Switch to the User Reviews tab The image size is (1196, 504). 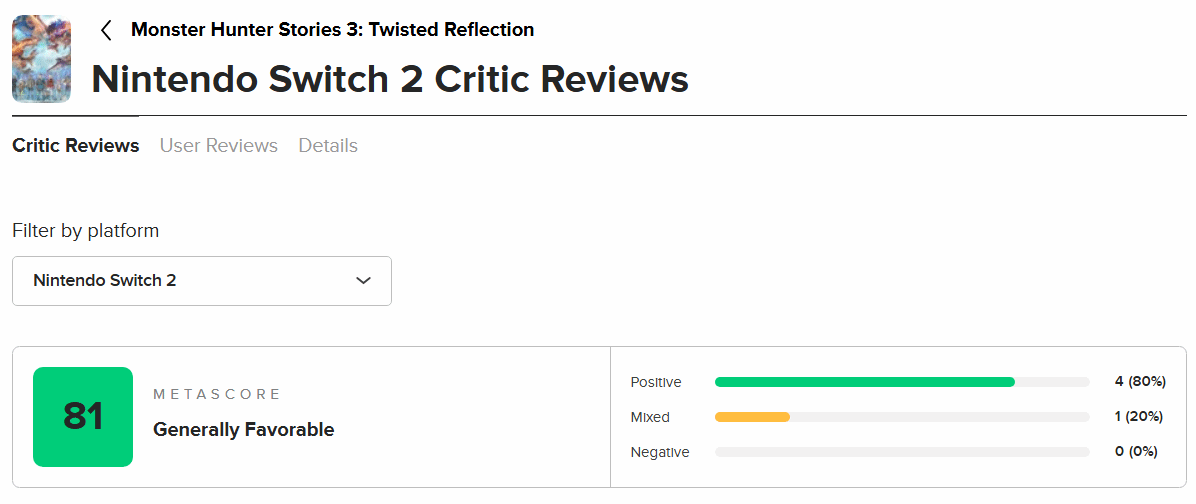[x=218, y=146]
